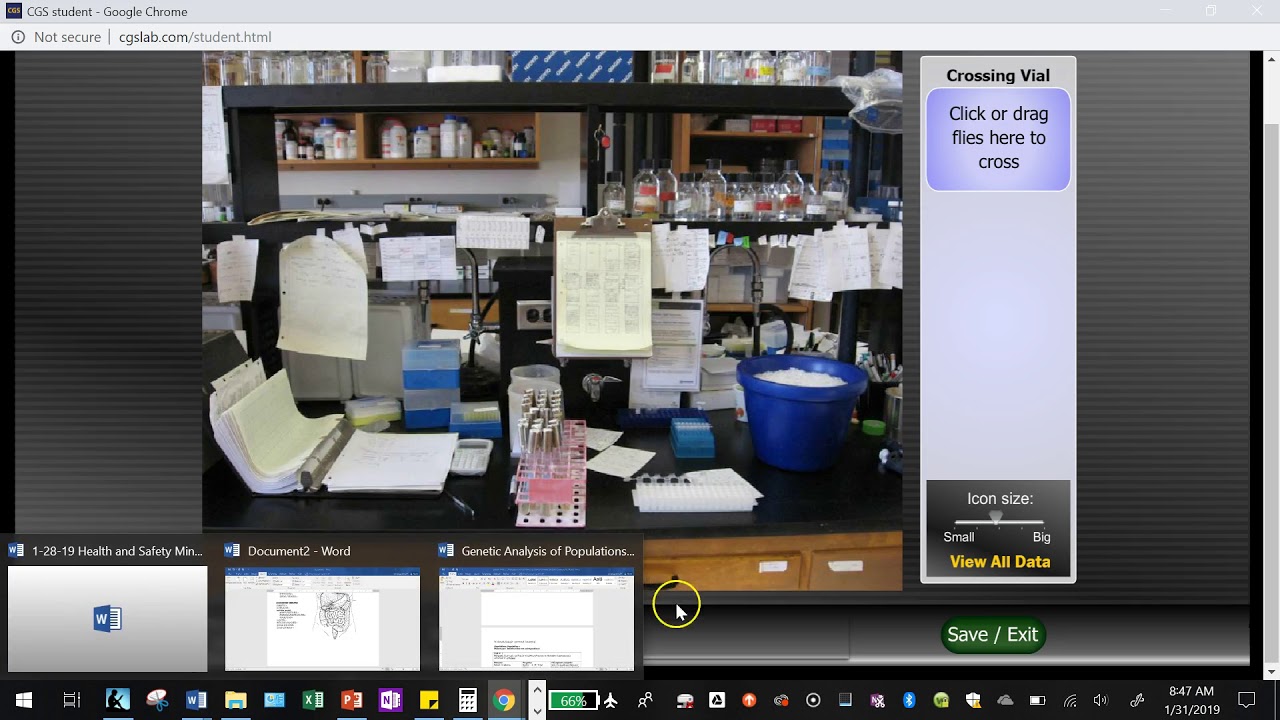This screenshot has height=720, width=1280.
Task: Open the power battery tray icon
Action: pos(1037,700)
